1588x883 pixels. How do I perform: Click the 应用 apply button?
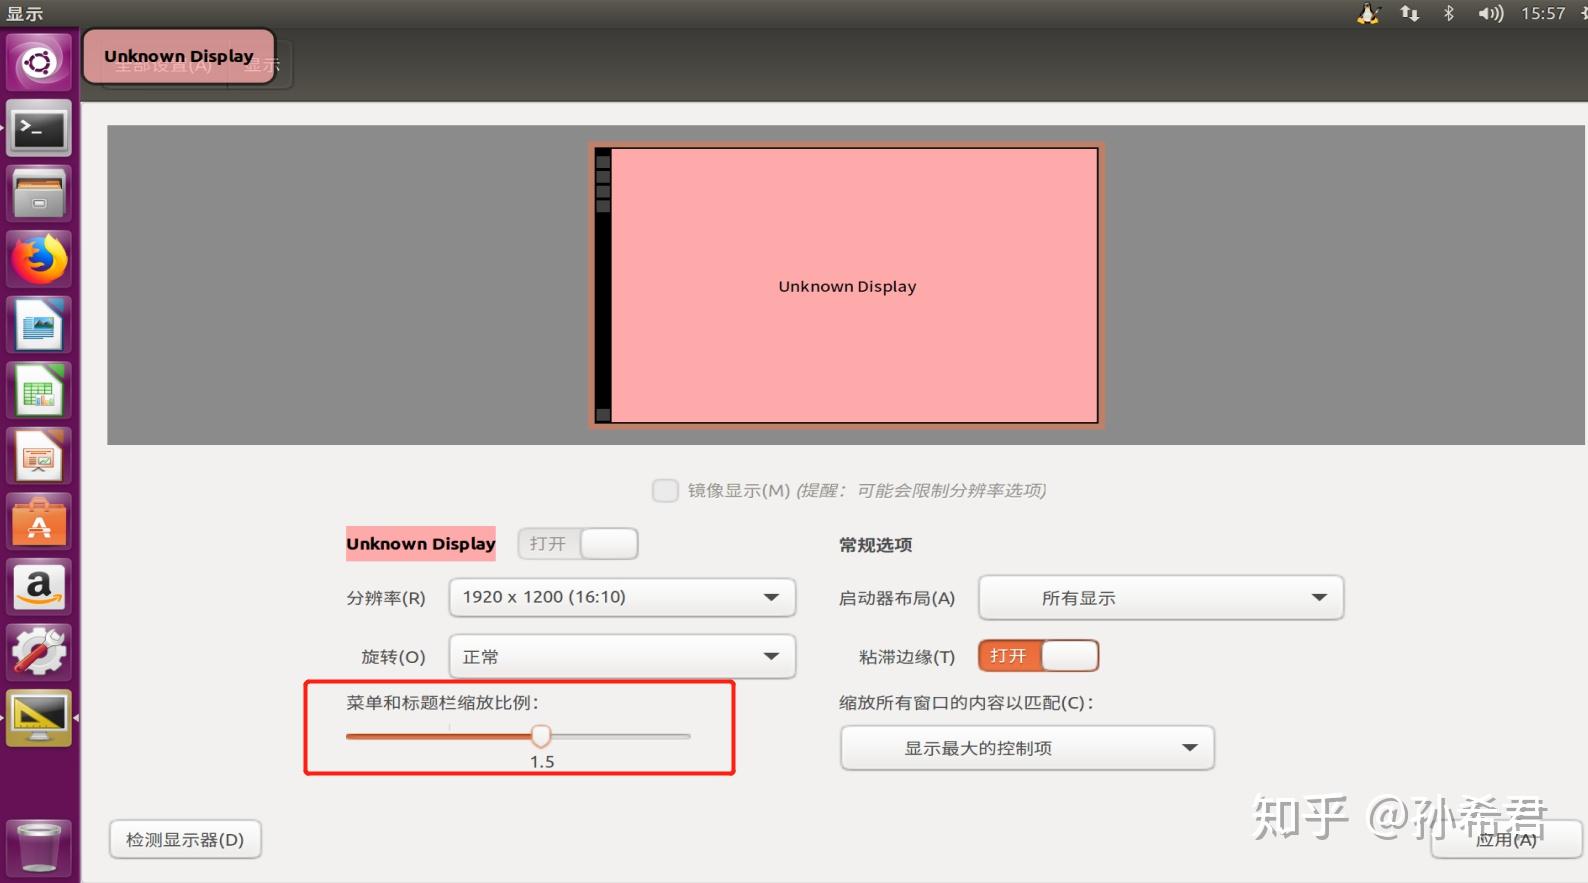tap(1506, 840)
